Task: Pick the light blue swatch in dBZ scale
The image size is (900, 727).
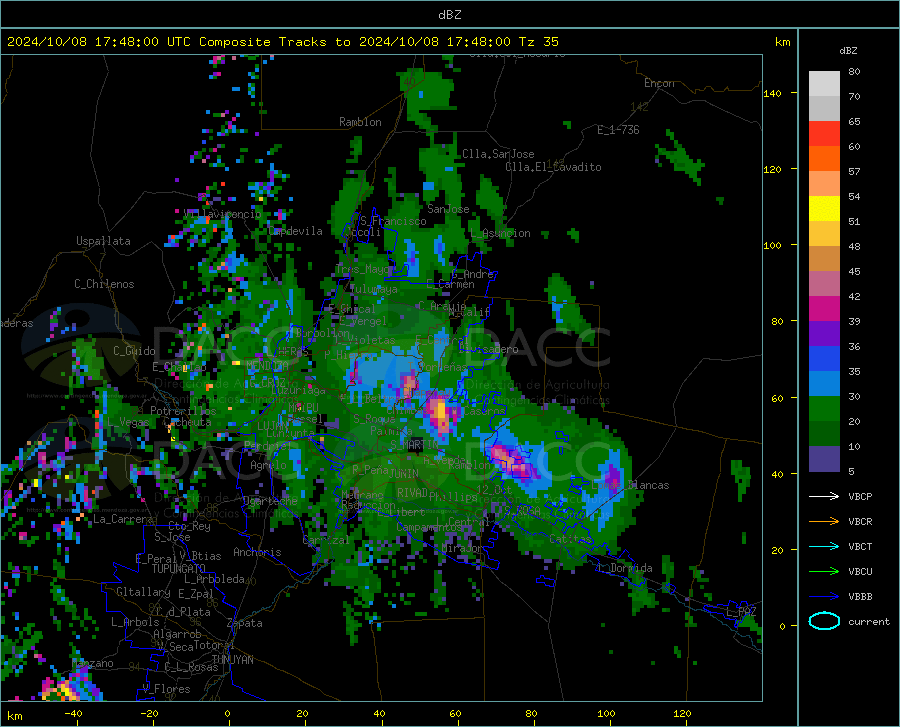Action: pyautogui.click(x=824, y=383)
